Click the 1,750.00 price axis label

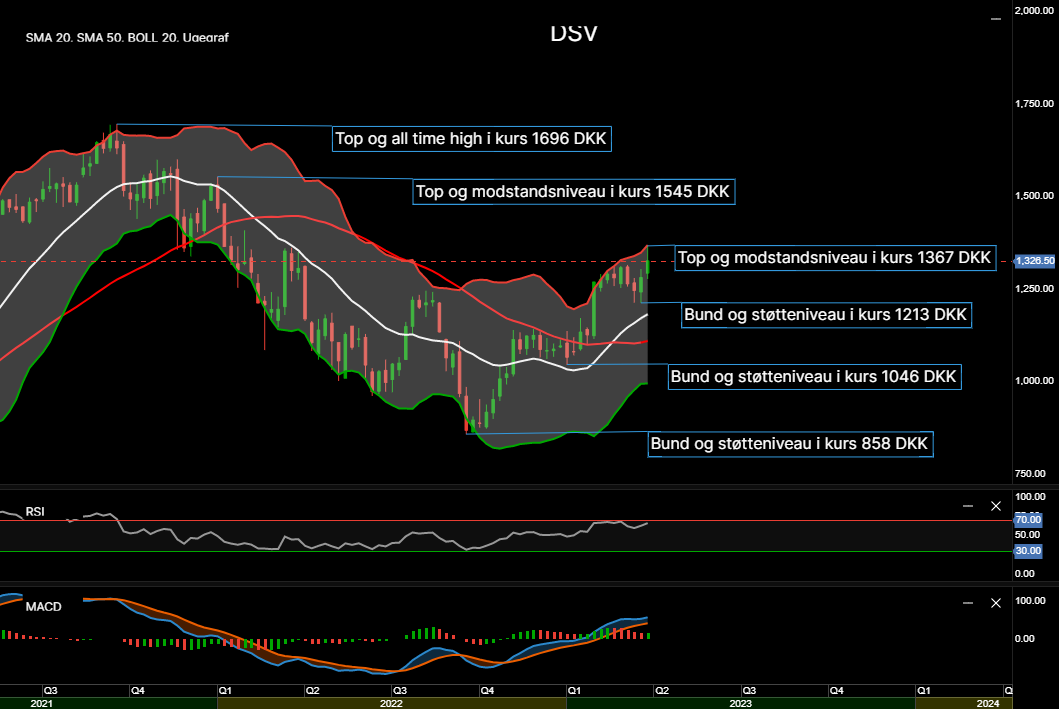1034,103
